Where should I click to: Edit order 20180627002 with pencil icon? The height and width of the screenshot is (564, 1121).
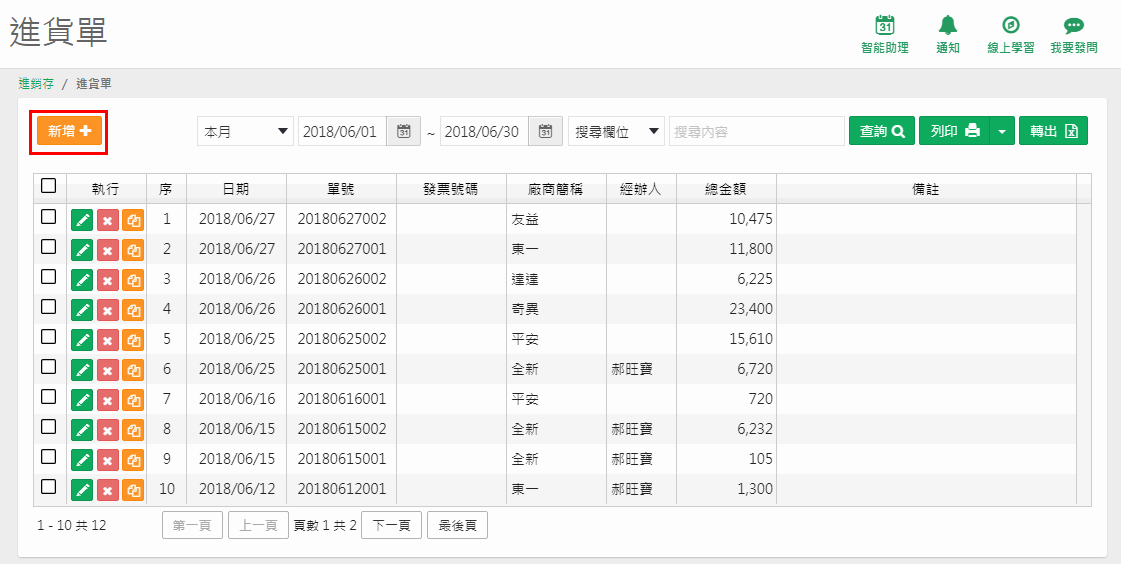pyautogui.click(x=82, y=220)
